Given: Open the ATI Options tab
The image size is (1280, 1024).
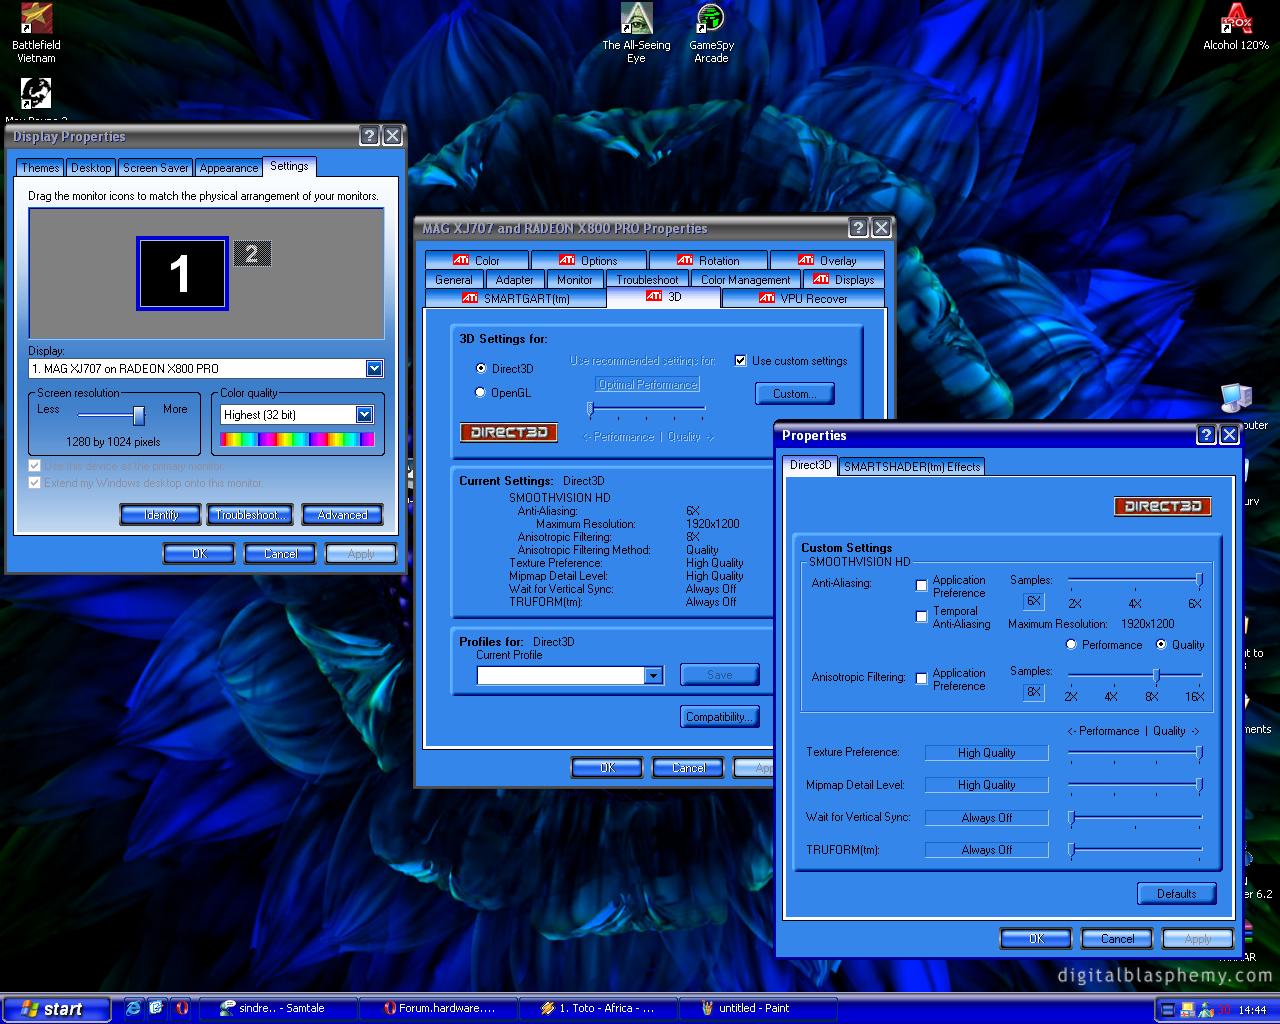Looking at the screenshot, I should pos(588,260).
